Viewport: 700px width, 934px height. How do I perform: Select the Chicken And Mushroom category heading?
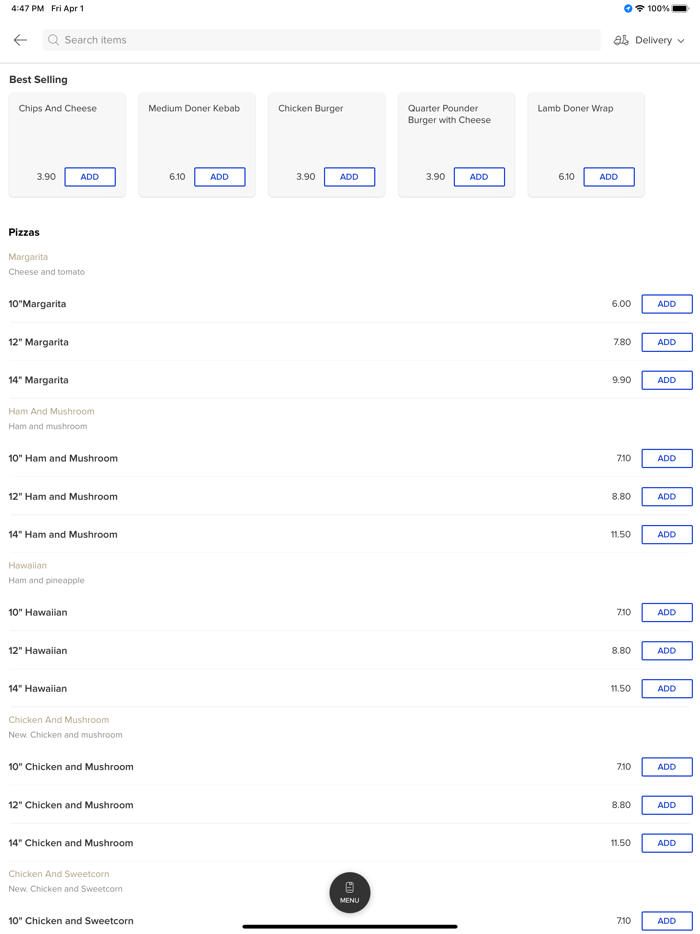[x=59, y=720]
